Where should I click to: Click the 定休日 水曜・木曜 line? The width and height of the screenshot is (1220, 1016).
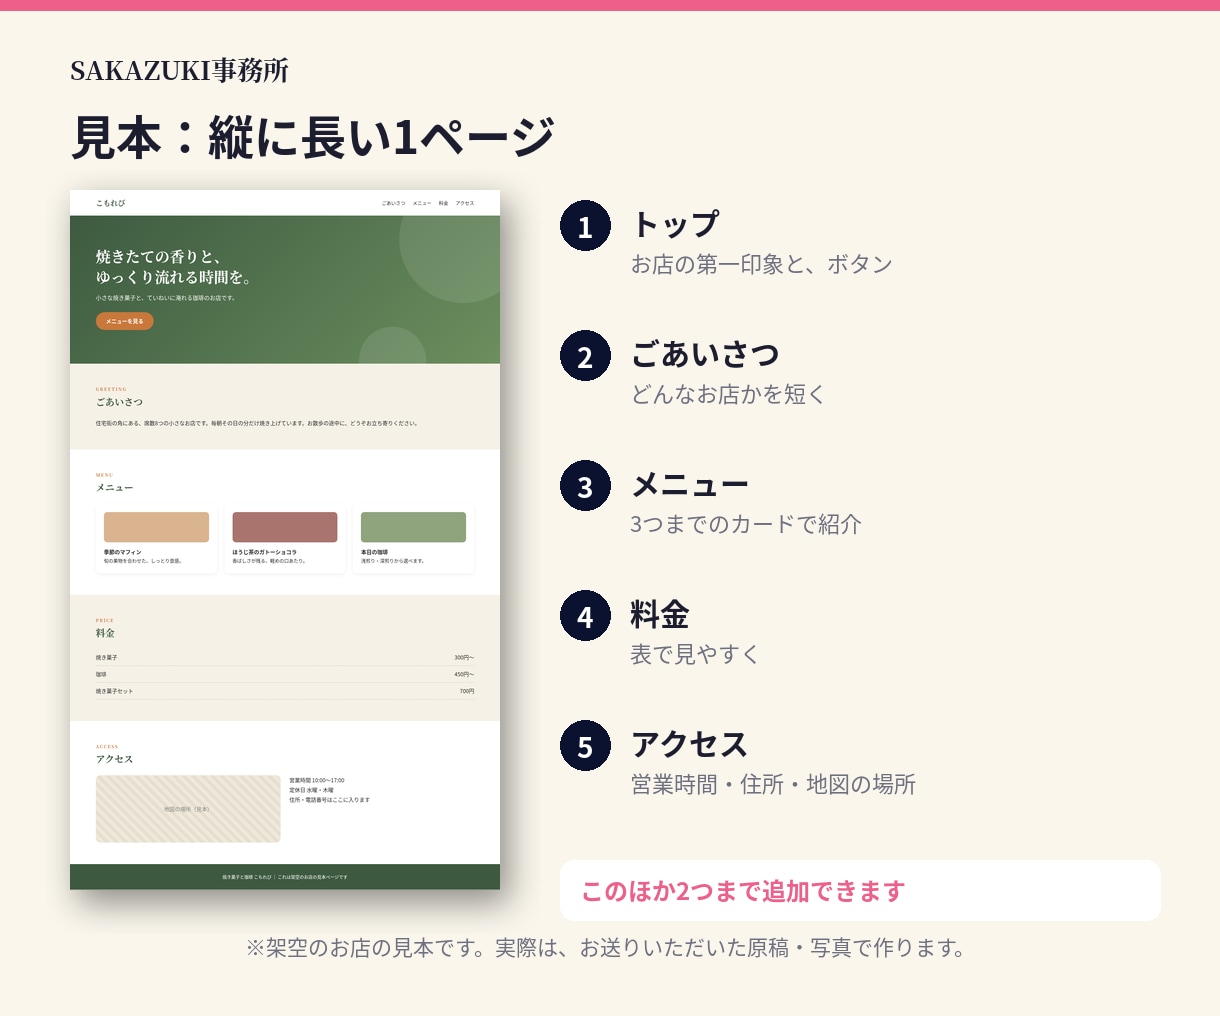click(311, 790)
